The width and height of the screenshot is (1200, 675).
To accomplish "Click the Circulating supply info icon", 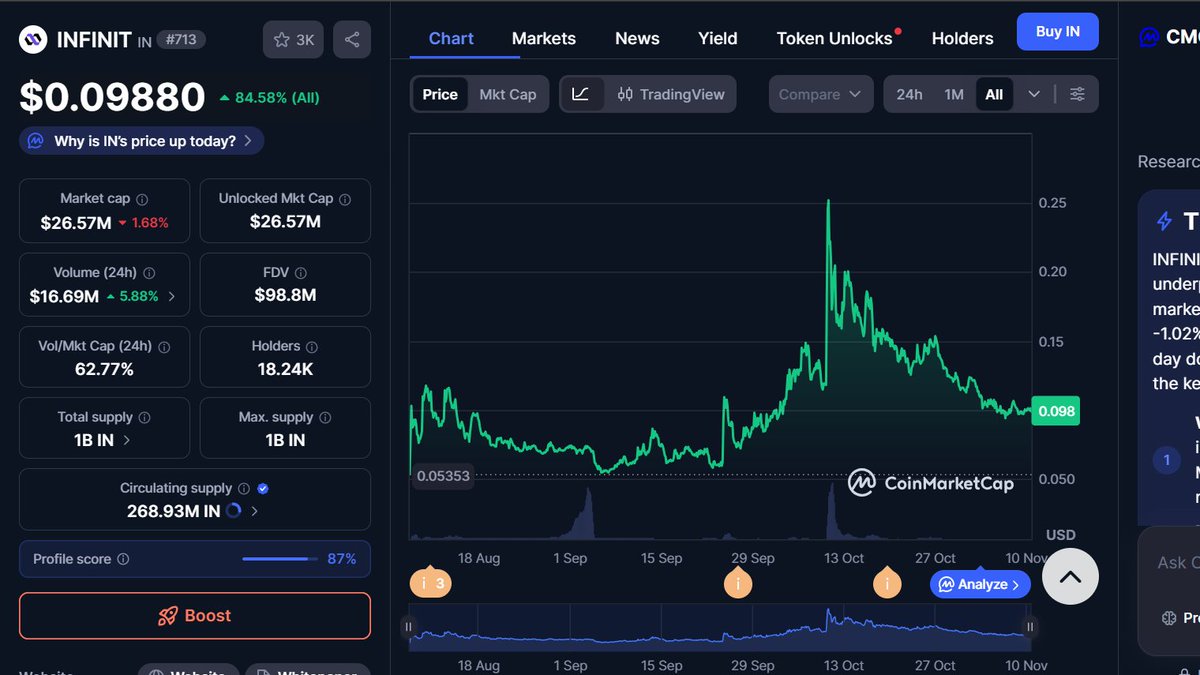I will (x=243, y=488).
